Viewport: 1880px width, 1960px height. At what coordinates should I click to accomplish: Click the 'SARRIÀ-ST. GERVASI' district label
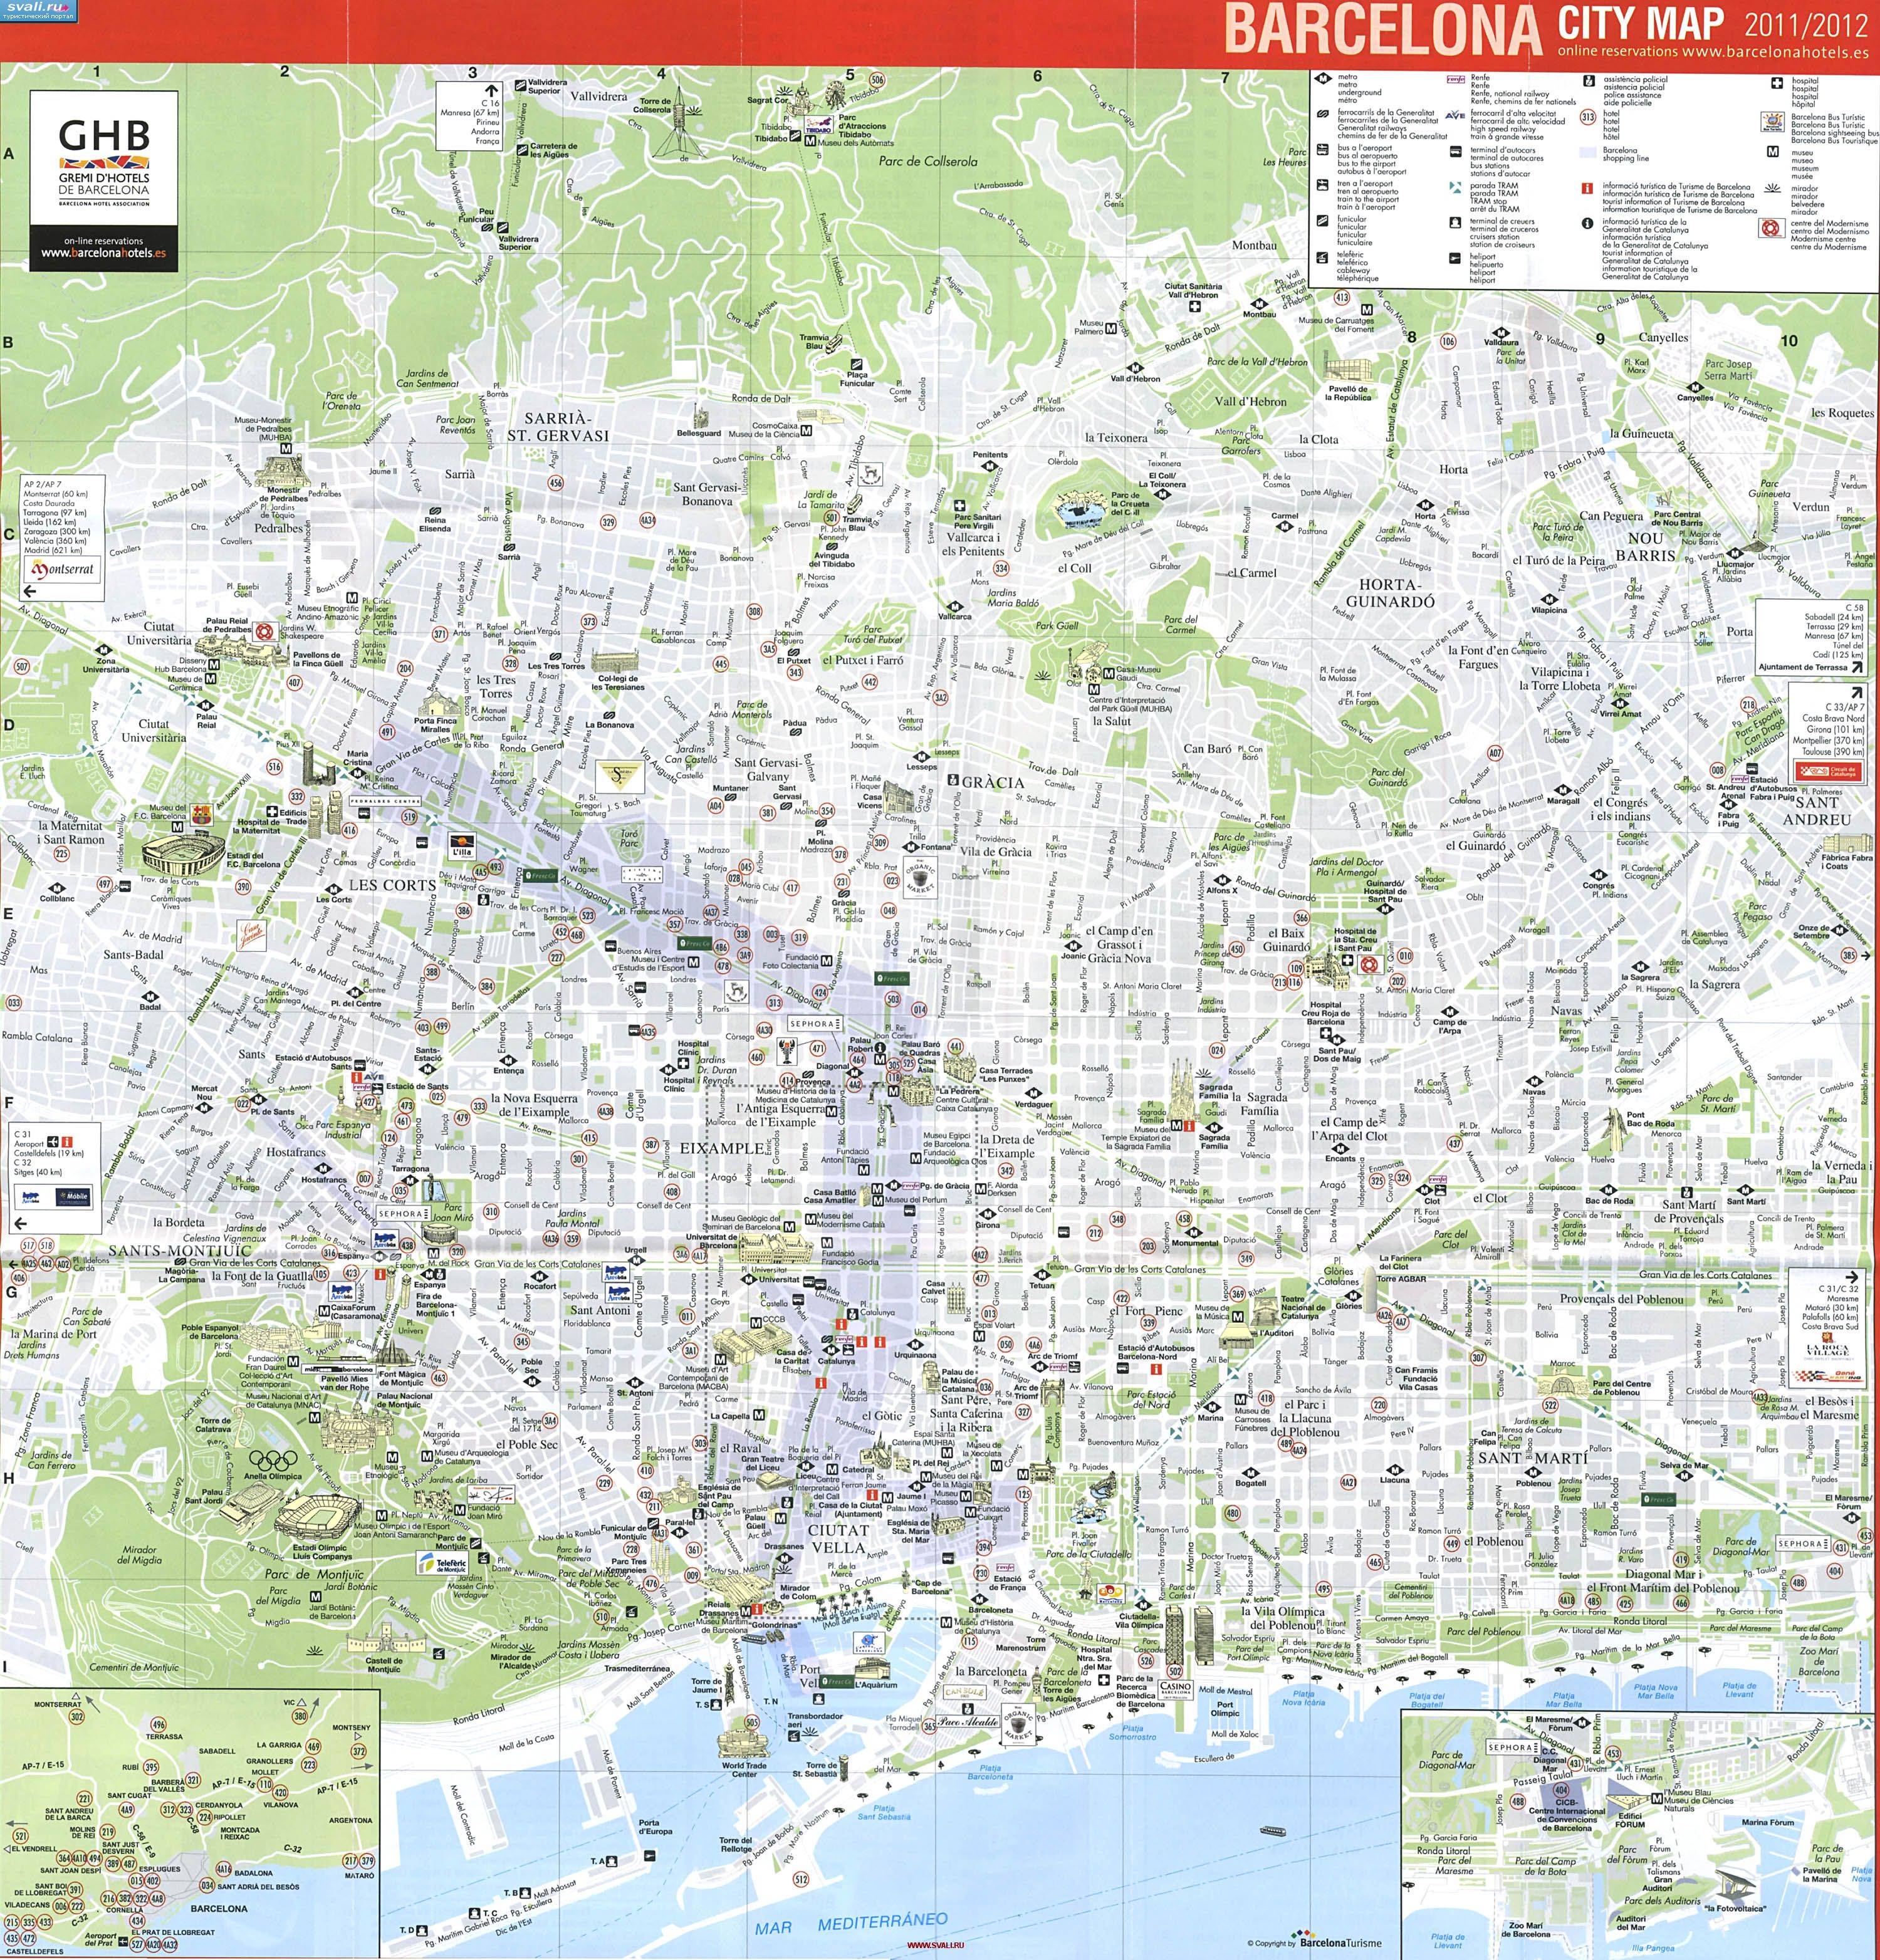[557, 427]
